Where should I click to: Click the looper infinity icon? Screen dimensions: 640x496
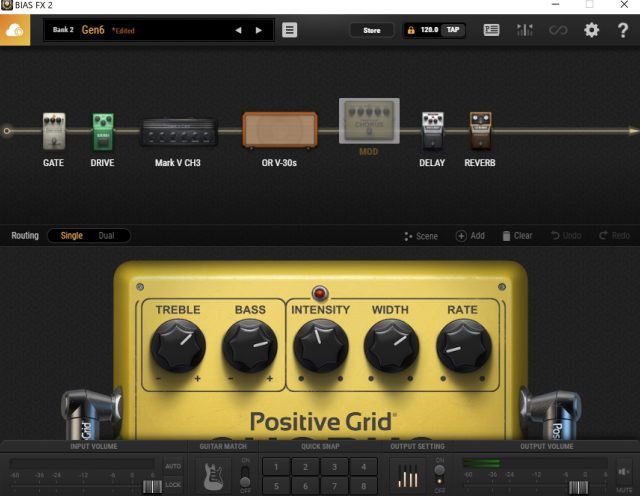[558, 30]
